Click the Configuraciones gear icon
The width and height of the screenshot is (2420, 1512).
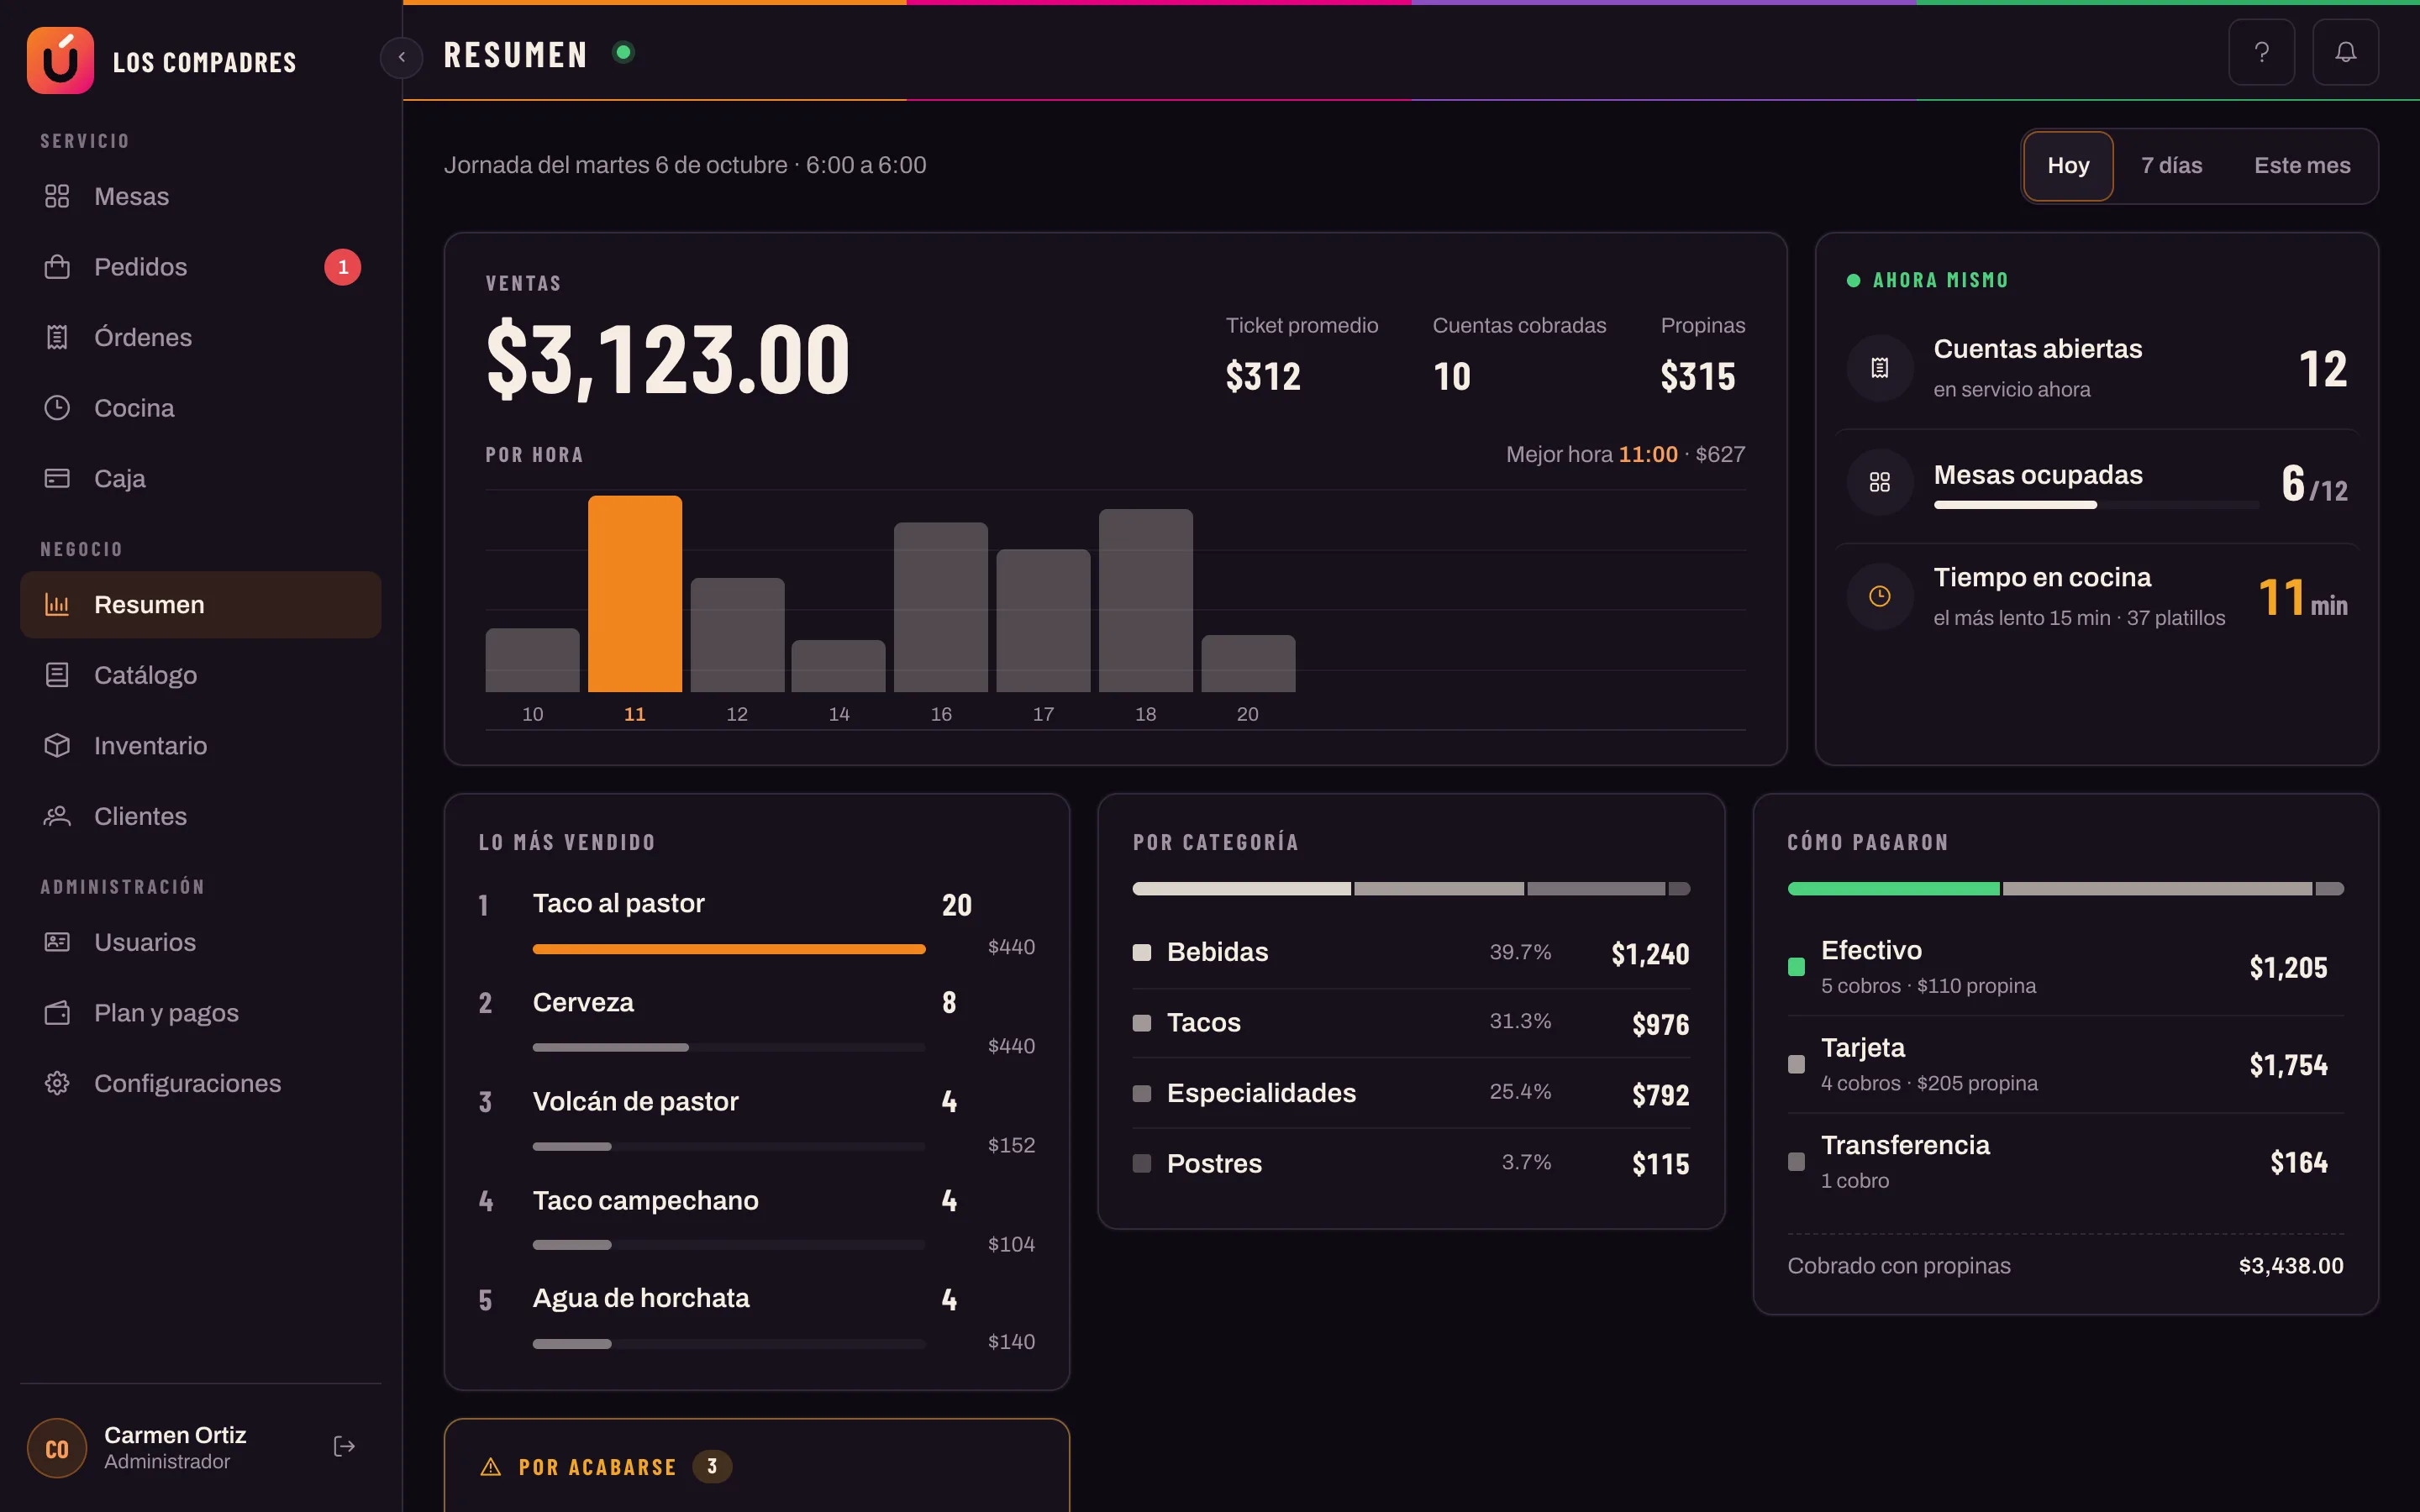(x=57, y=1083)
